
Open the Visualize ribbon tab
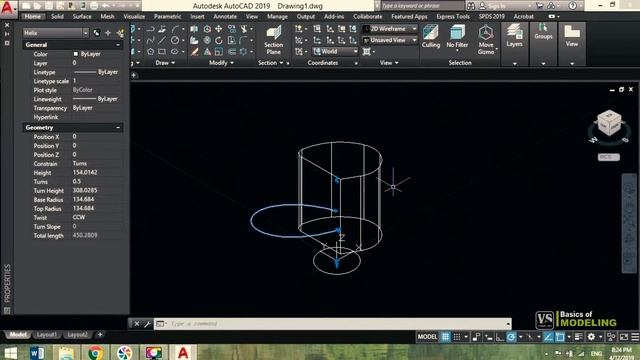click(x=134, y=16)
